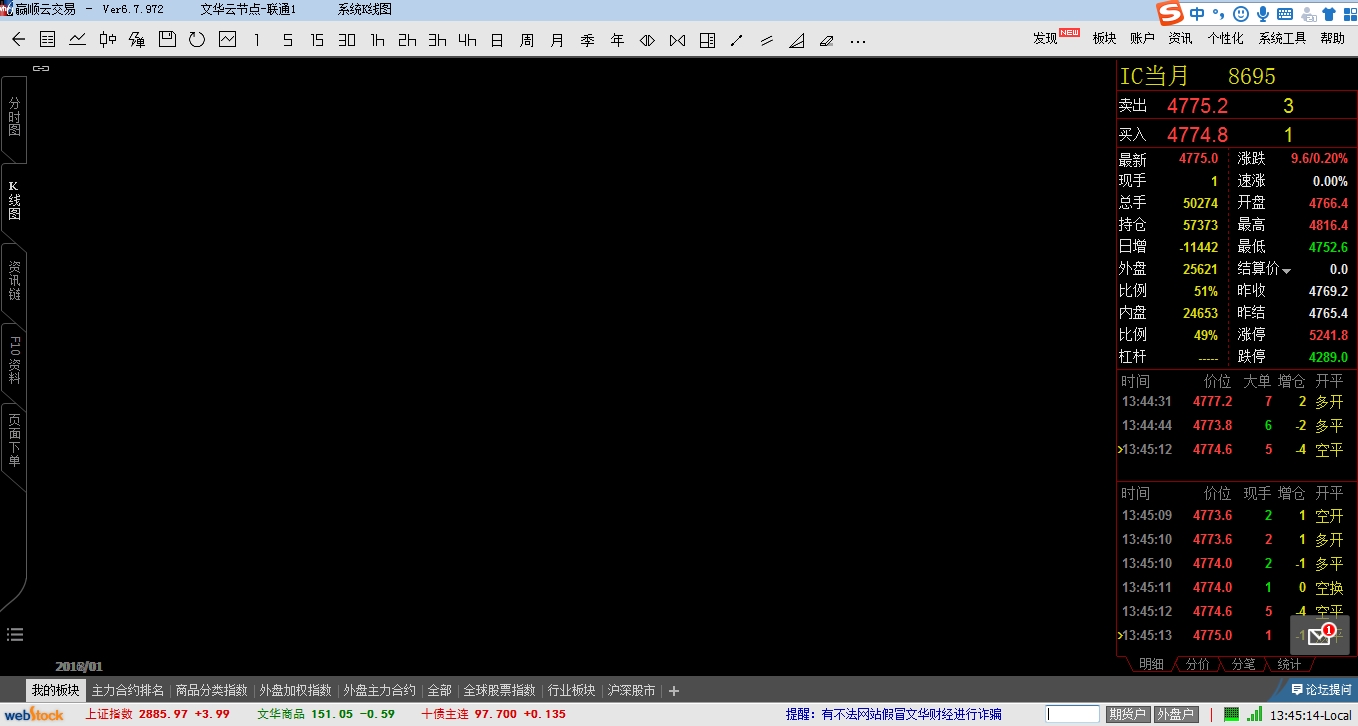Open the 系统工具 menu

pyautogui.click(x=1282, y=38)
